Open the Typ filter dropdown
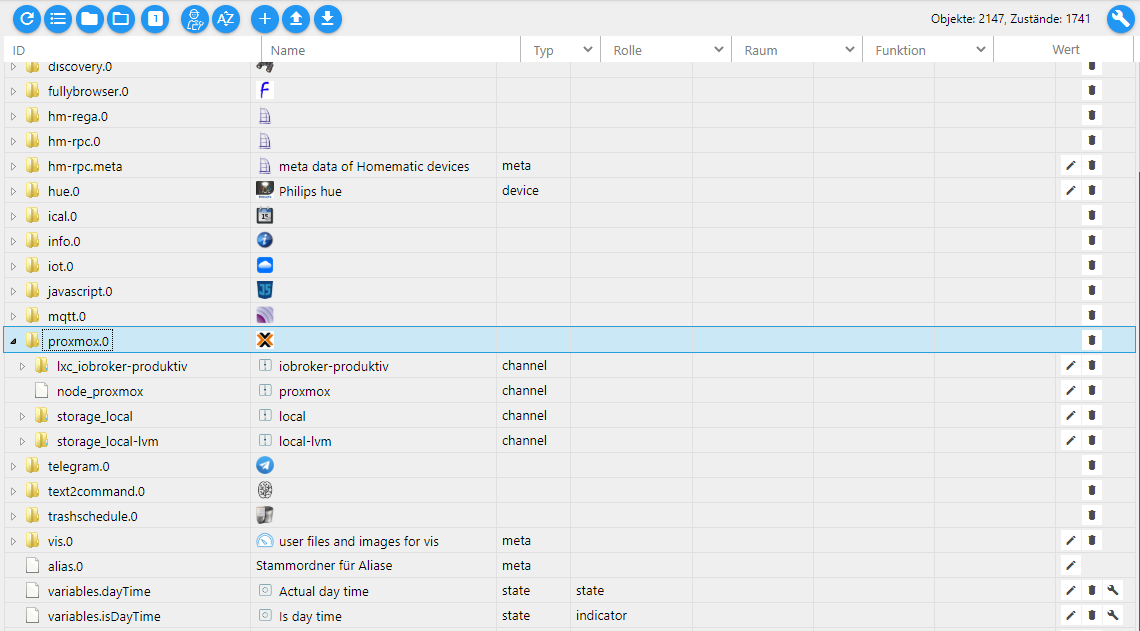The height and width of the screenshot is (631, 1140). (587, 50)
